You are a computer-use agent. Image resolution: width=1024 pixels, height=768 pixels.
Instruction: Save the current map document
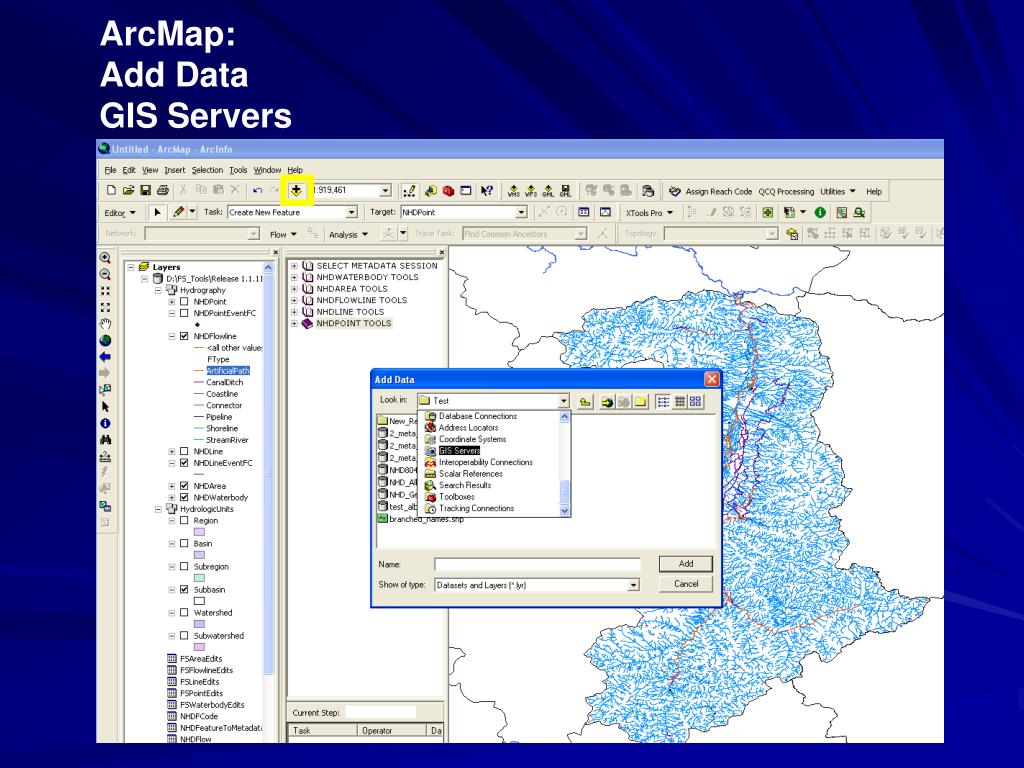pyautogui.click(x=145, y=190)
